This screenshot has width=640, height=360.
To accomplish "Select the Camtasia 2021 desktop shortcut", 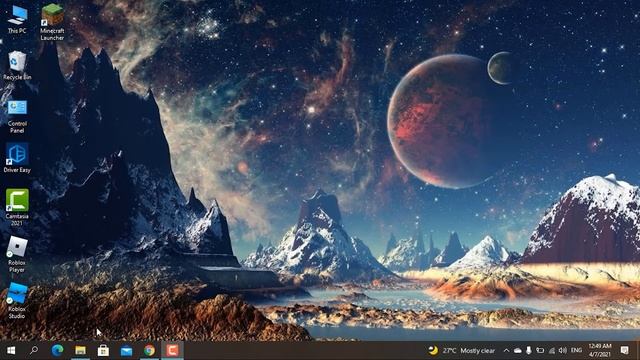I will 17,207.
